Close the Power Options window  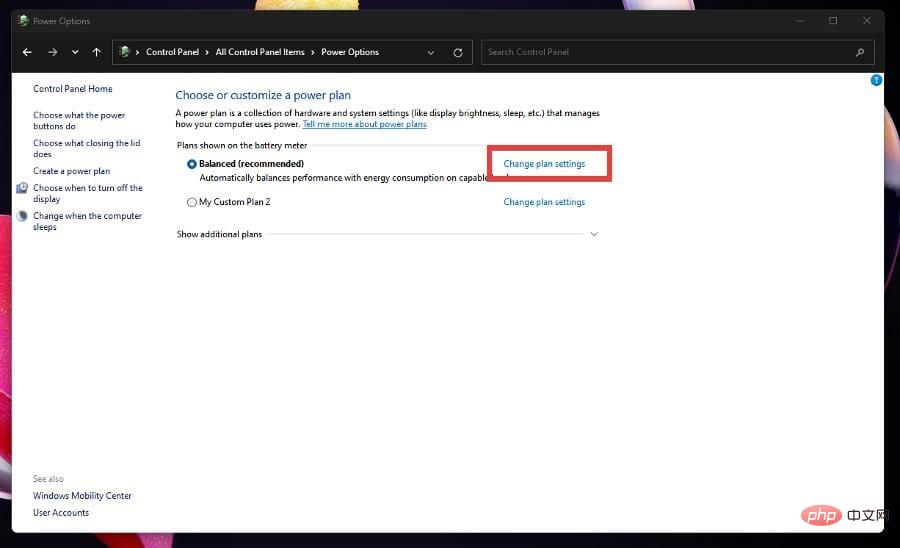click(x=867, y=21)
